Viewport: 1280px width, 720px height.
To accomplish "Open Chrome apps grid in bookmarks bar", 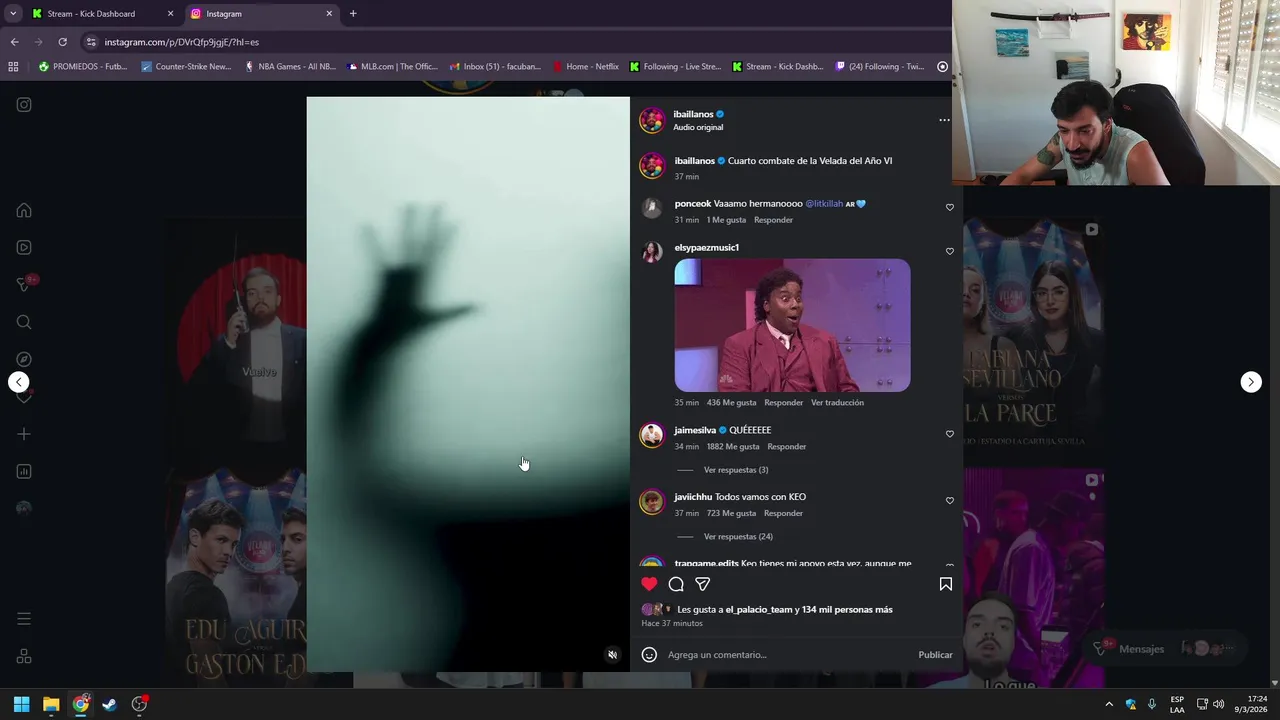I will pyautogui.click(x=13, y=67).
